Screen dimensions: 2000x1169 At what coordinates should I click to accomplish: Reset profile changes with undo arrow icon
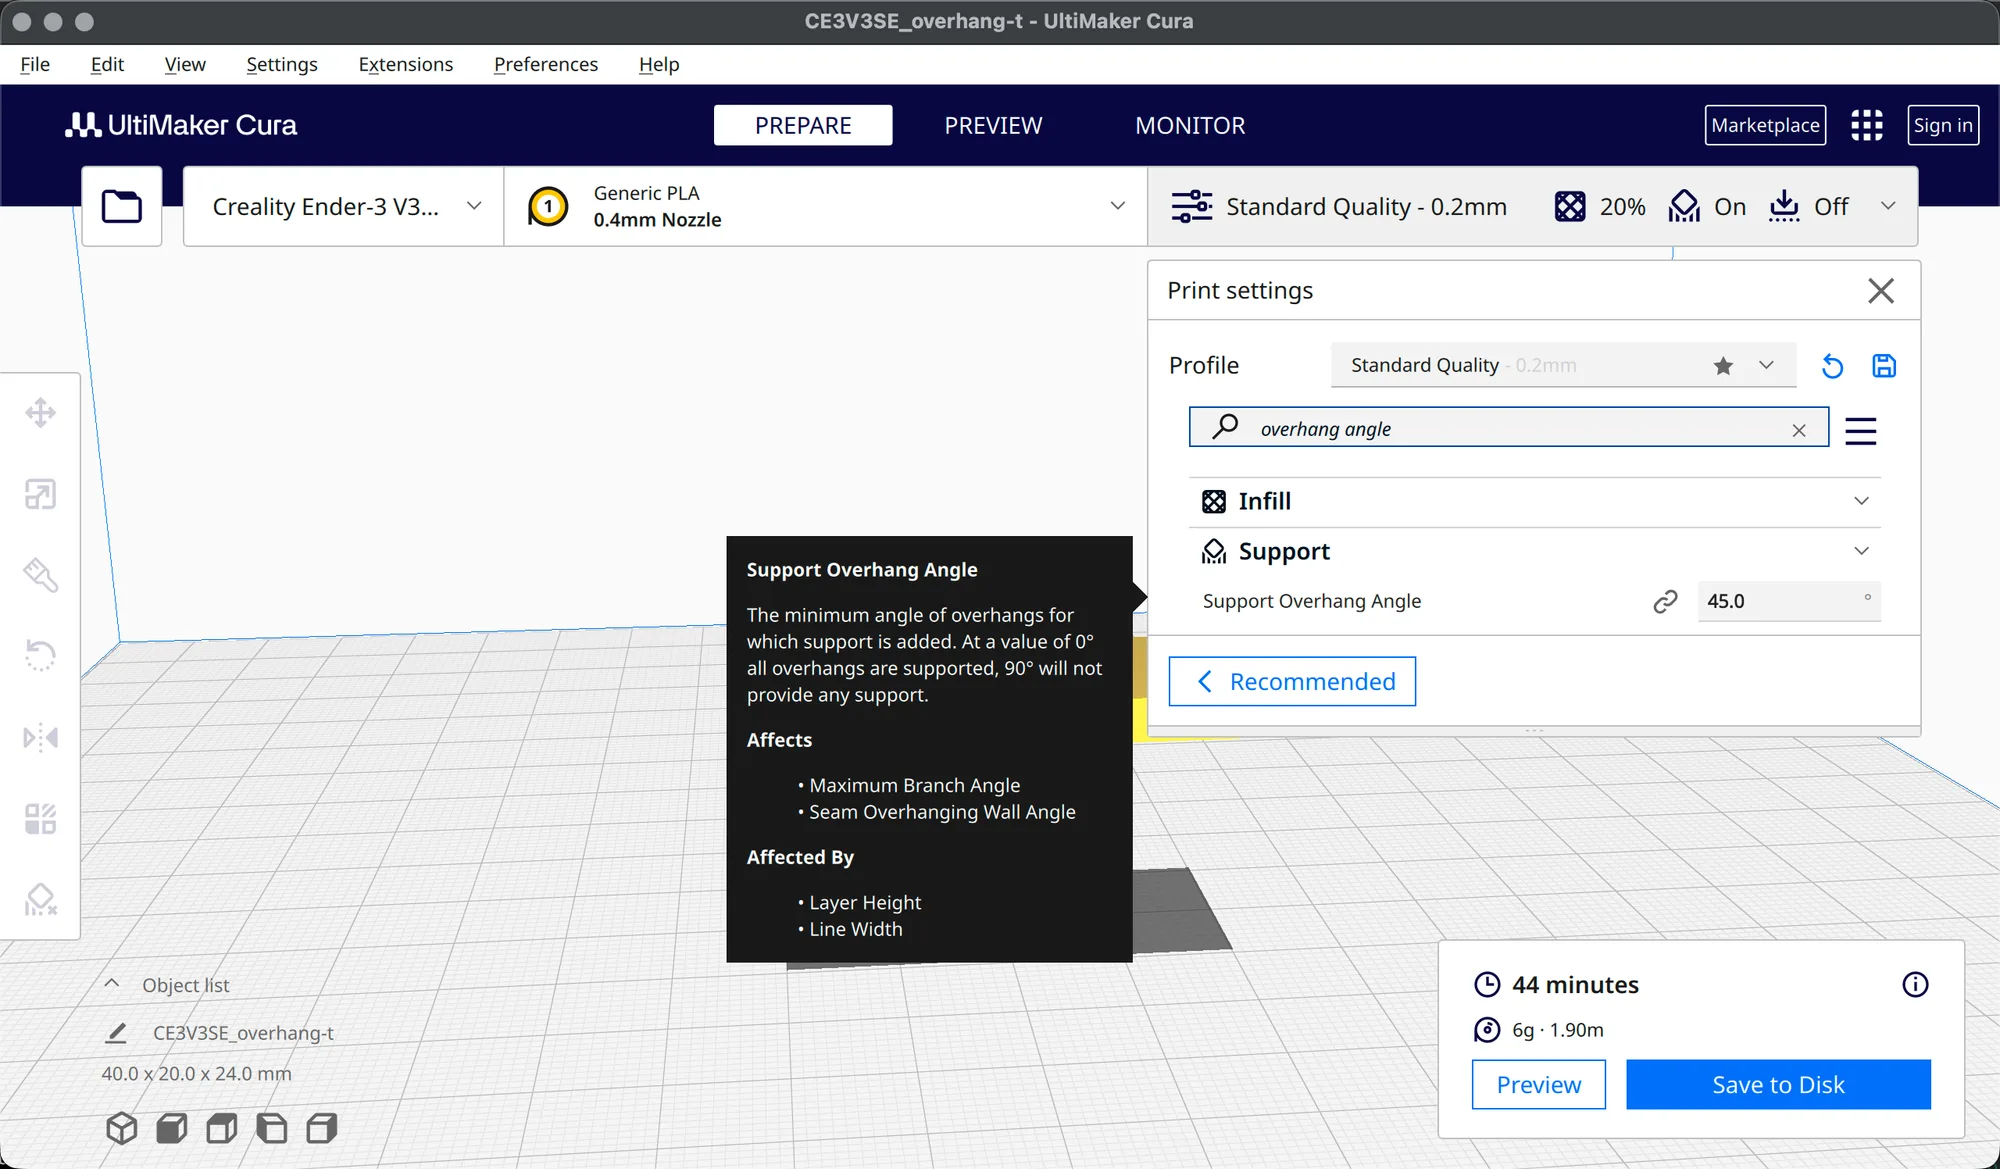(x=1832, y=366)
